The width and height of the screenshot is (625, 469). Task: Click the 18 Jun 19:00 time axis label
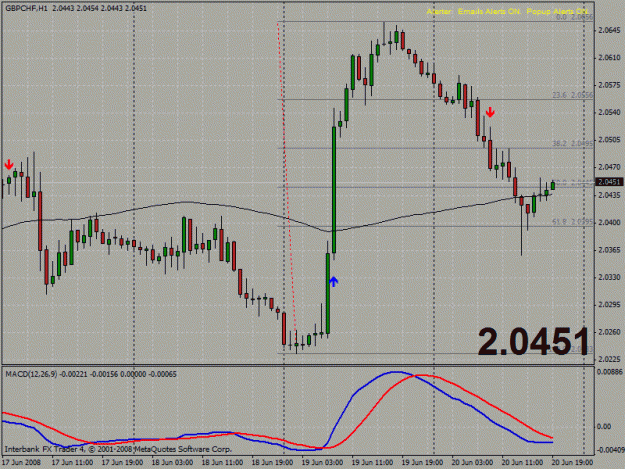[x=272, y=463]
